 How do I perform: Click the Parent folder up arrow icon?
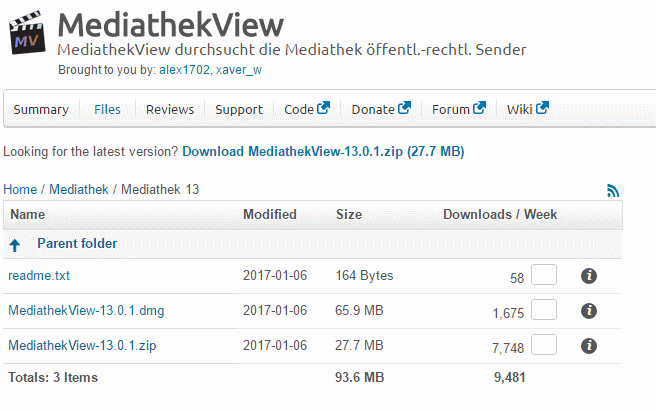tap(15, 245)
